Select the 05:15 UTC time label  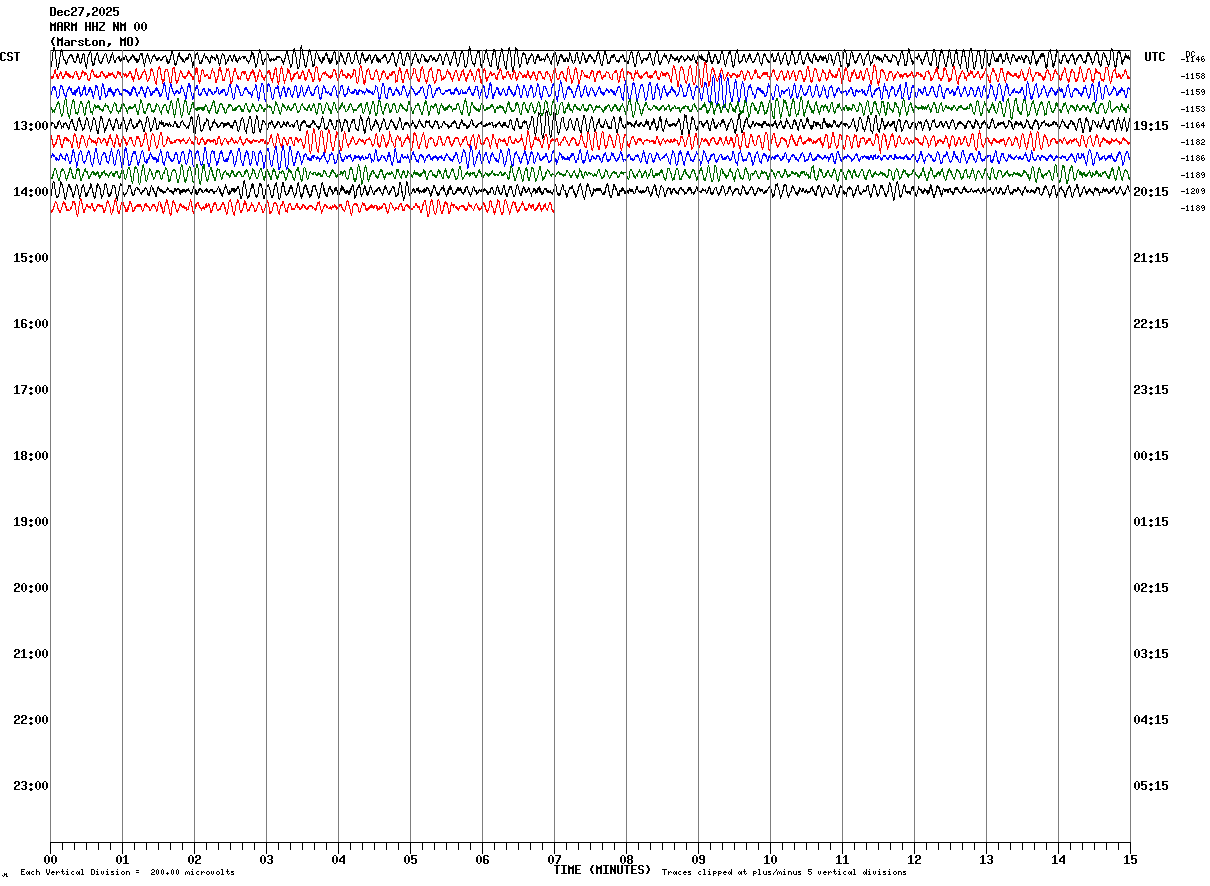1150,786
